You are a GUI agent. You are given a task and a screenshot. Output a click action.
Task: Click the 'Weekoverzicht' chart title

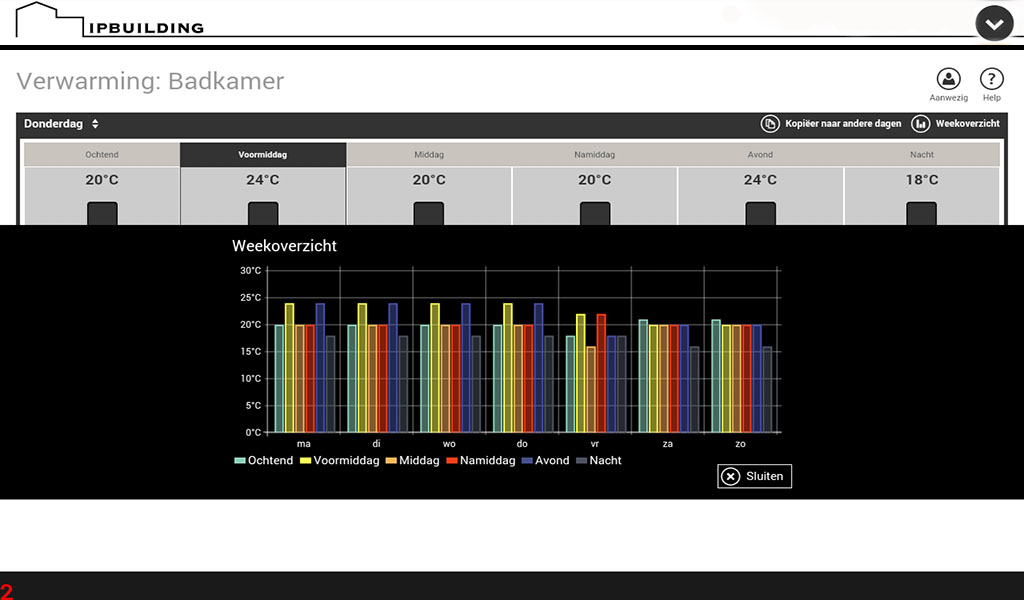click(284, 246)
